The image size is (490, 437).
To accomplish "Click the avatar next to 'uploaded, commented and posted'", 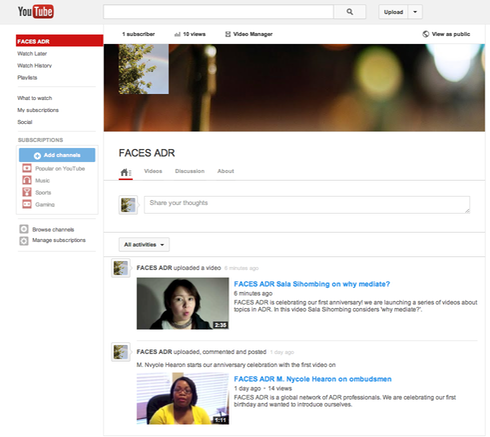I will pyautogui.click(x=121, y=352).
